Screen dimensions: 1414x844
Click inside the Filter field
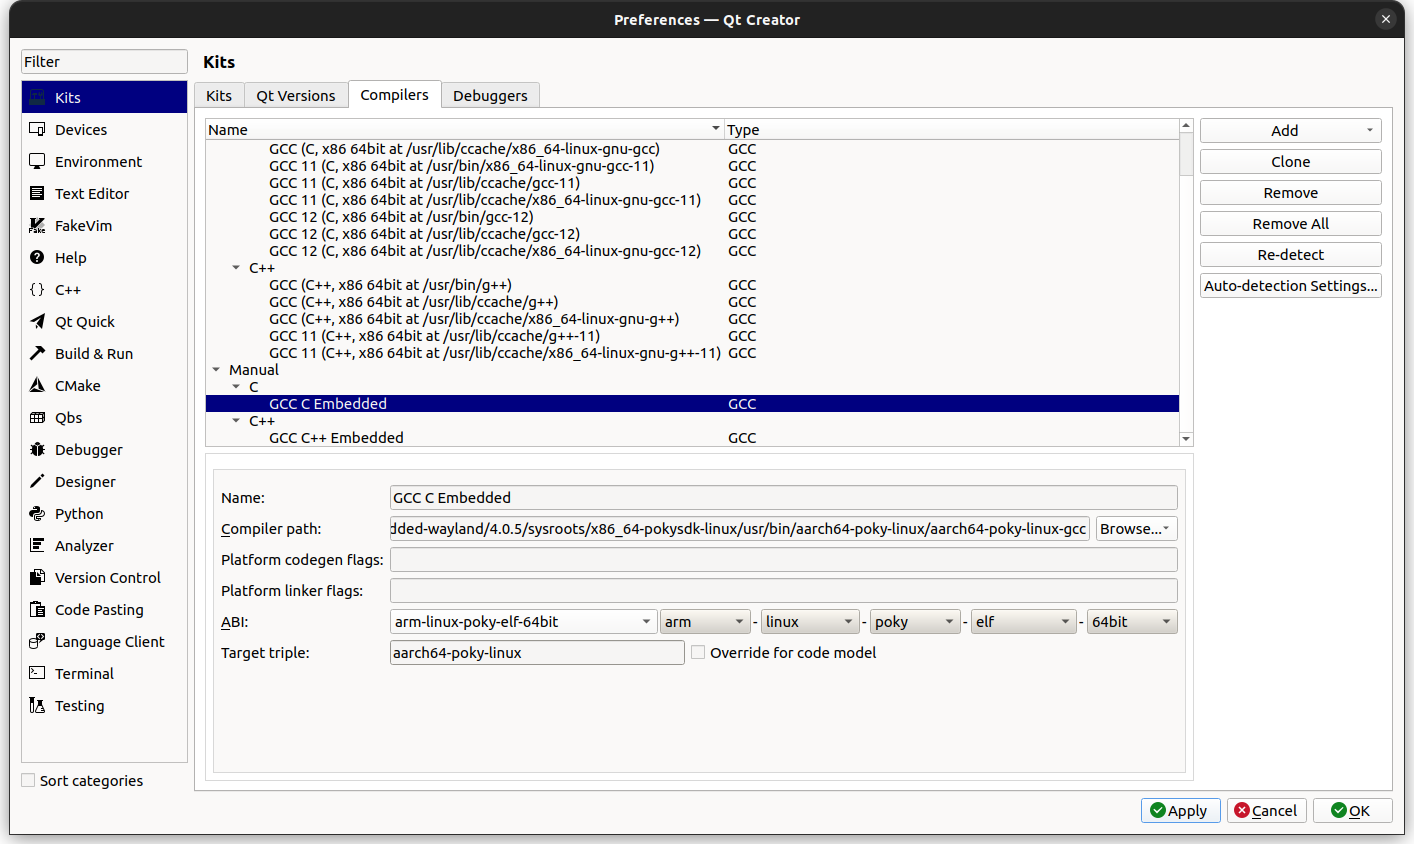pos(104,61)
